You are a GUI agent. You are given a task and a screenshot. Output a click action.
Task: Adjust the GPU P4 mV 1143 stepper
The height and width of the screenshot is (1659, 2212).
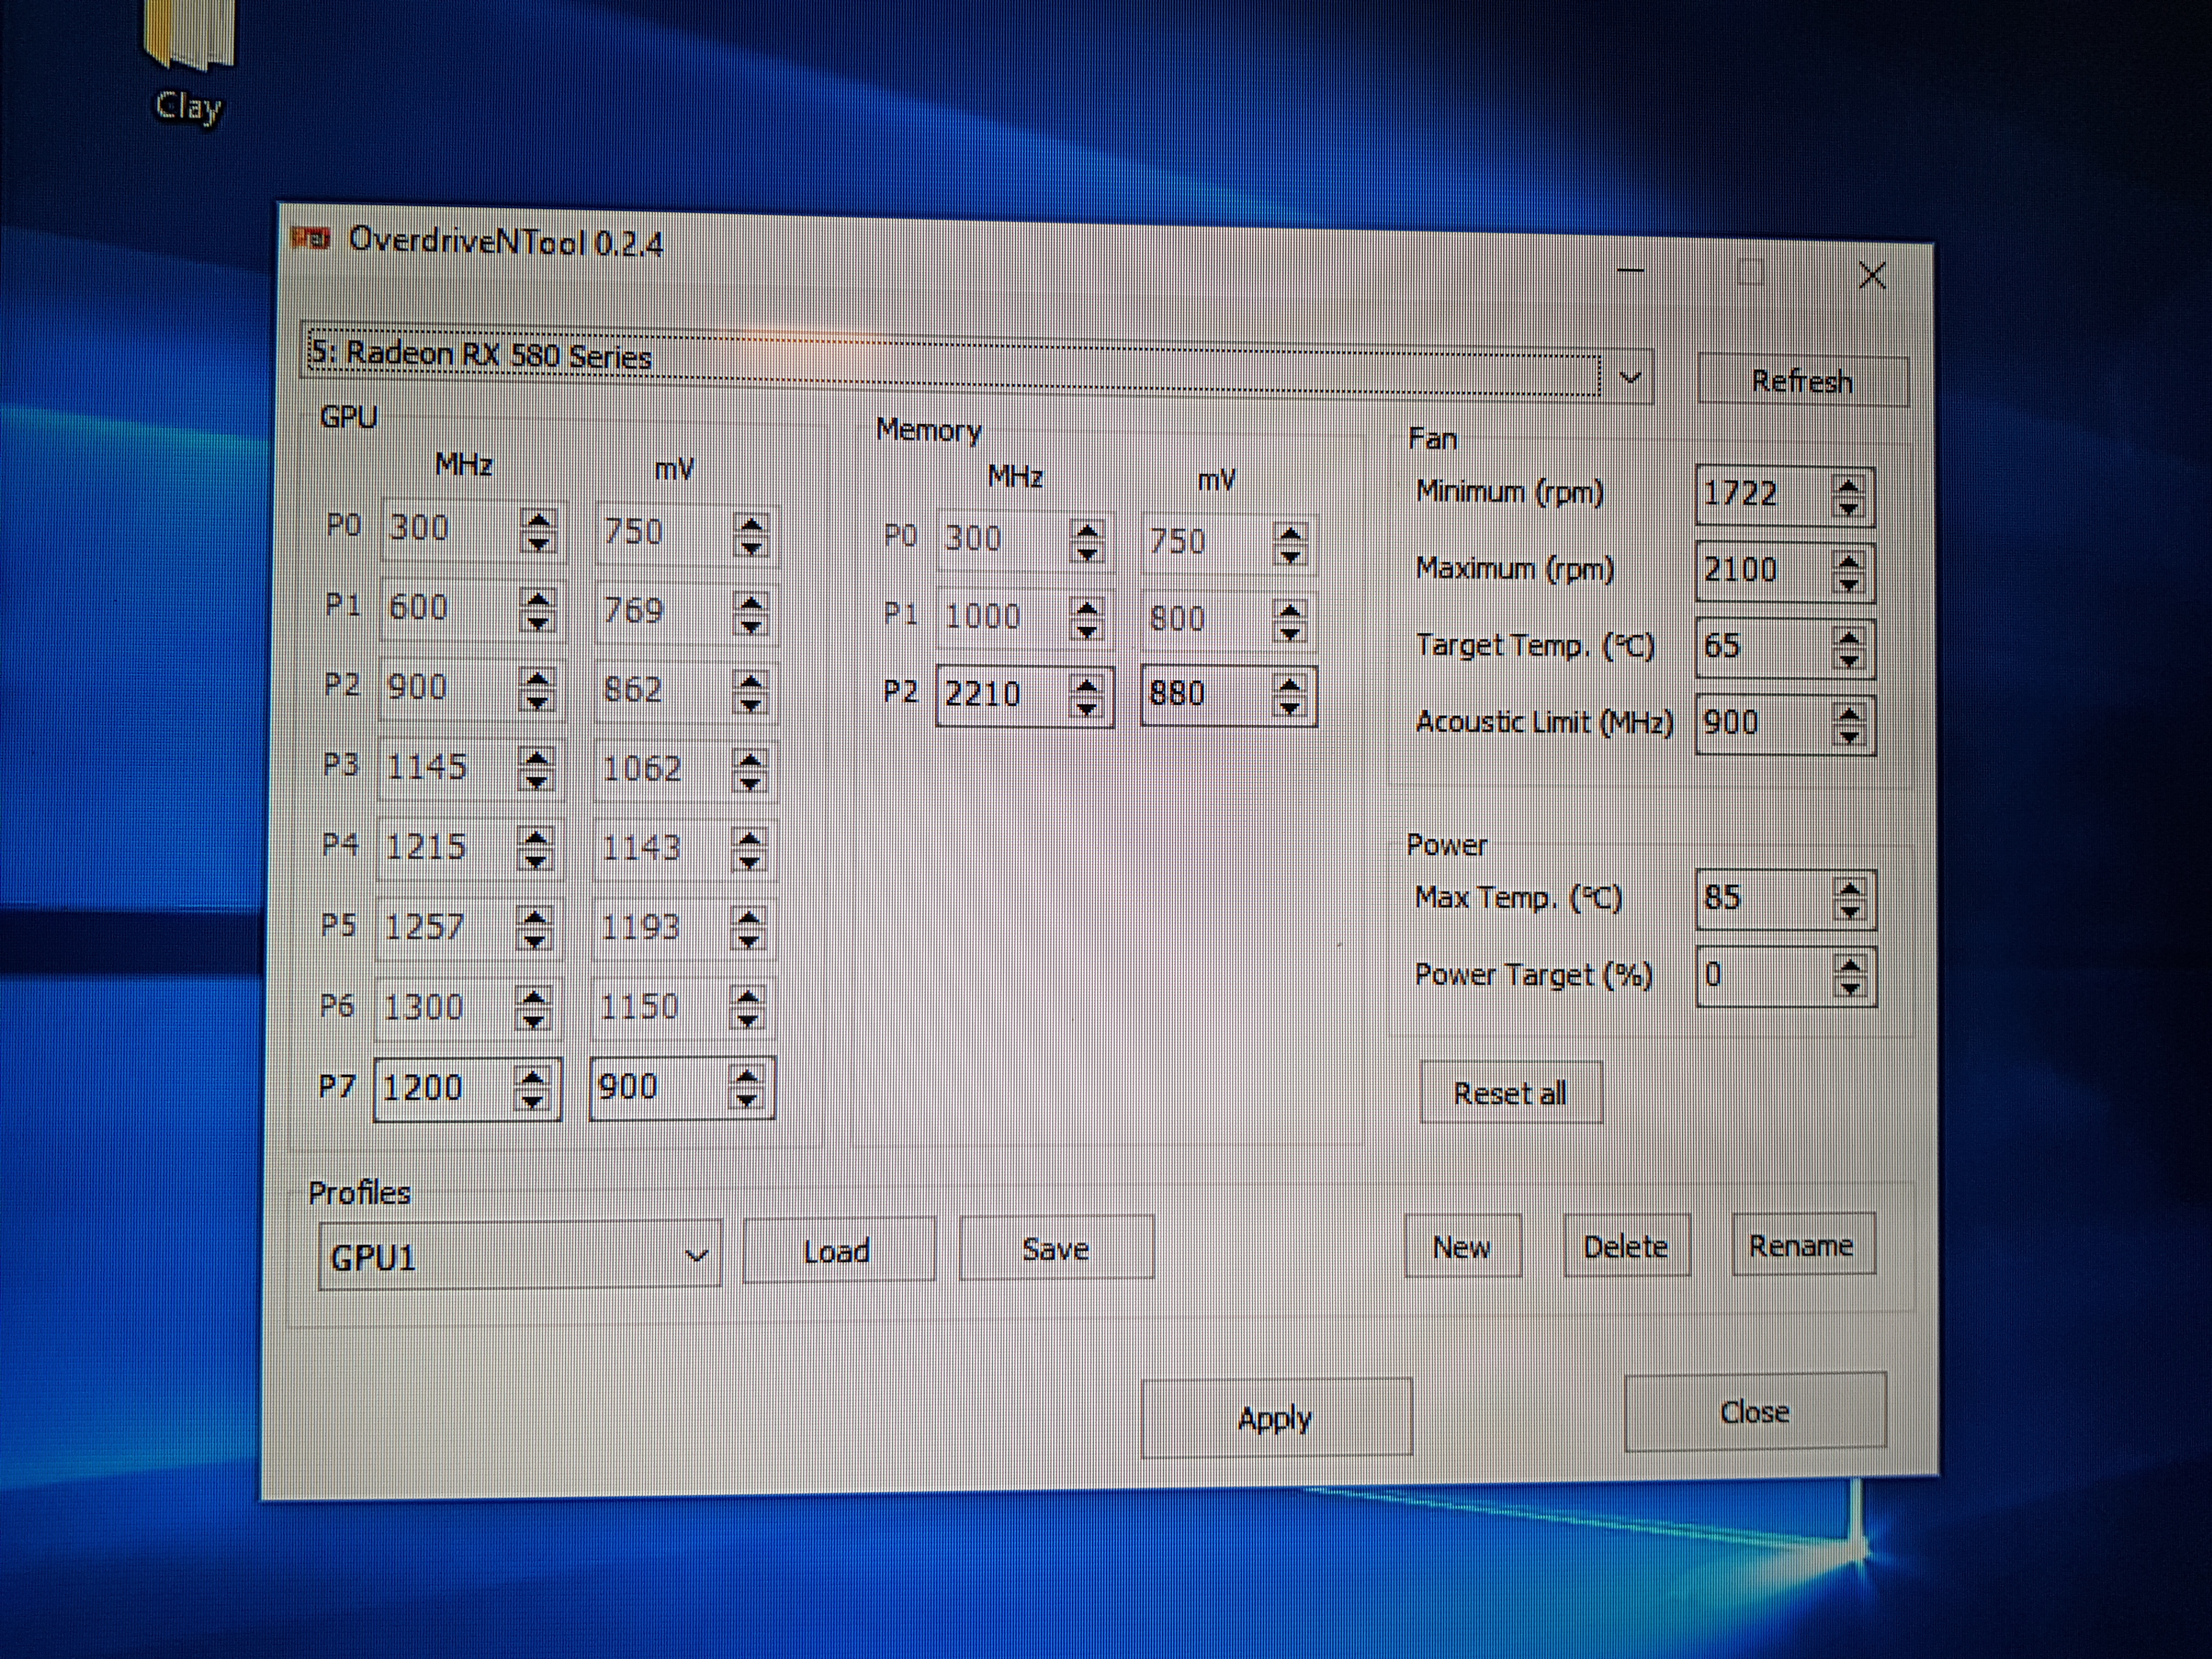[748, 850]
